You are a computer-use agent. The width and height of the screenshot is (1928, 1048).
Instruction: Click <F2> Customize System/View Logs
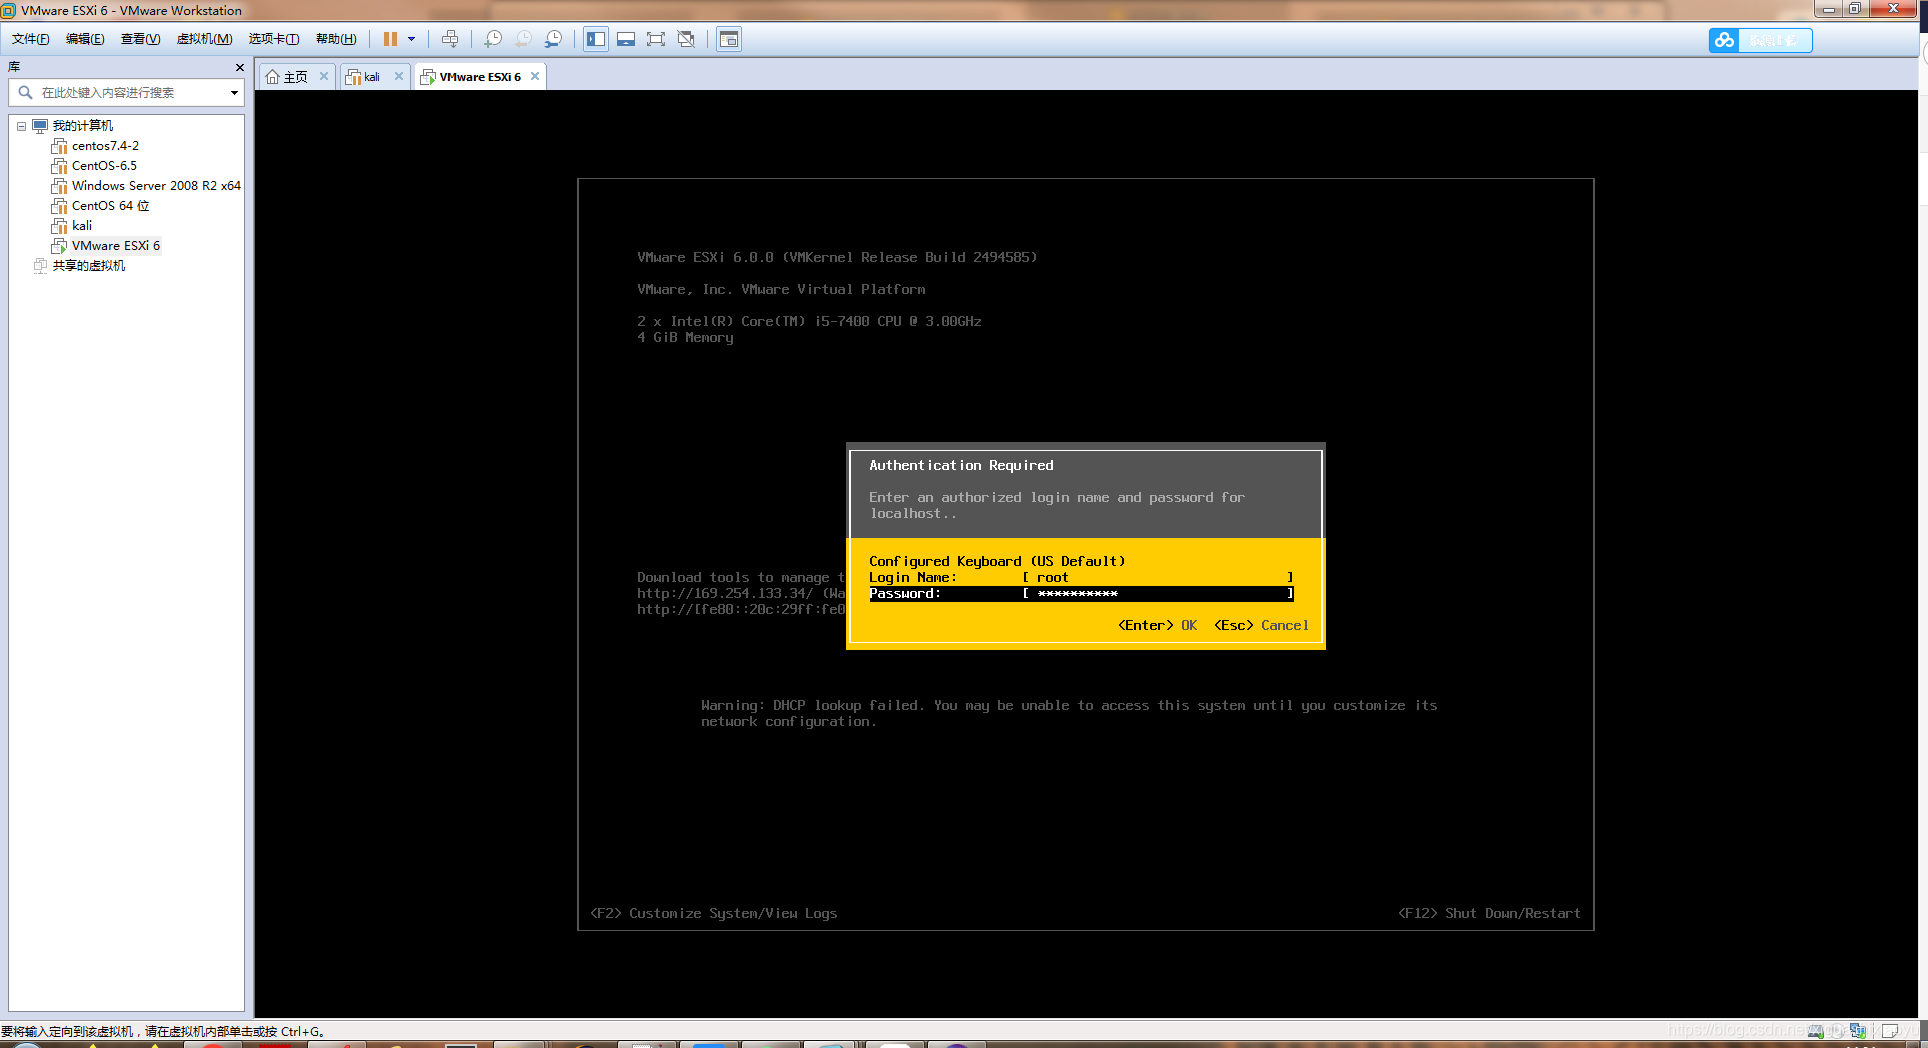[x=713, y=913]
